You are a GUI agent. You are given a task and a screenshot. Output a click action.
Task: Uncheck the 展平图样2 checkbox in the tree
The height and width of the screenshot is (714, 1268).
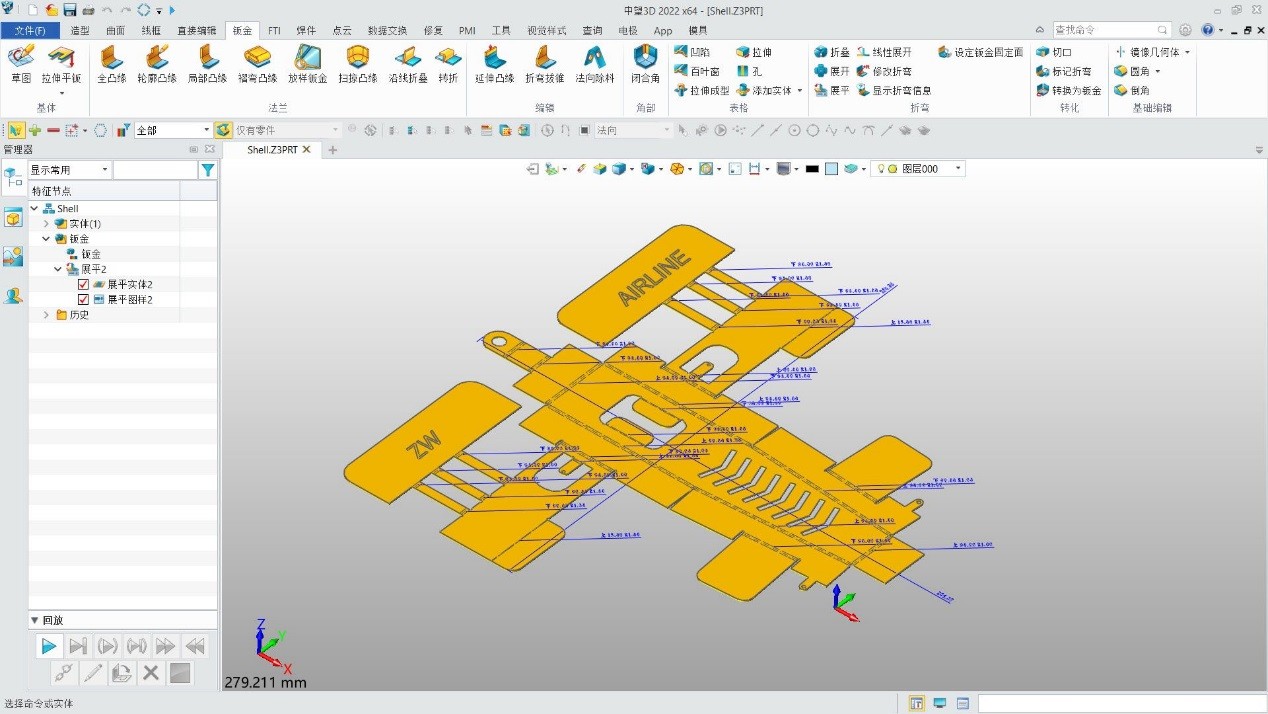(x=82, y=299)
